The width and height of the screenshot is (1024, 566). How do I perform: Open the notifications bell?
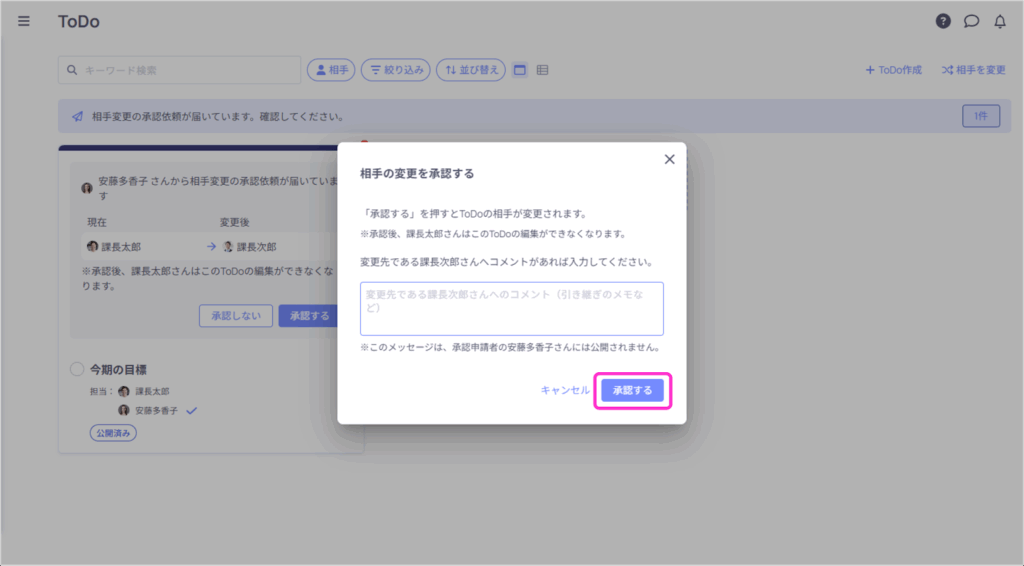coord(999,21)
